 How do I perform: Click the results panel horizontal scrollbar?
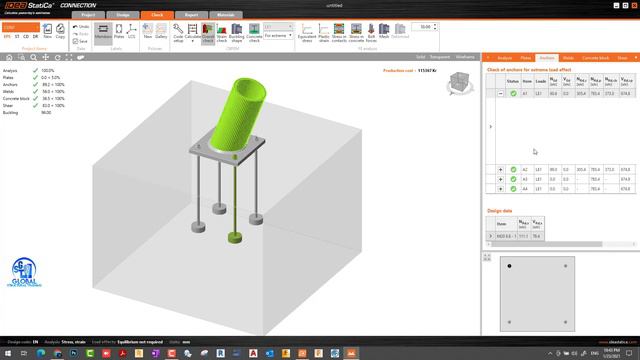[547, 244]
